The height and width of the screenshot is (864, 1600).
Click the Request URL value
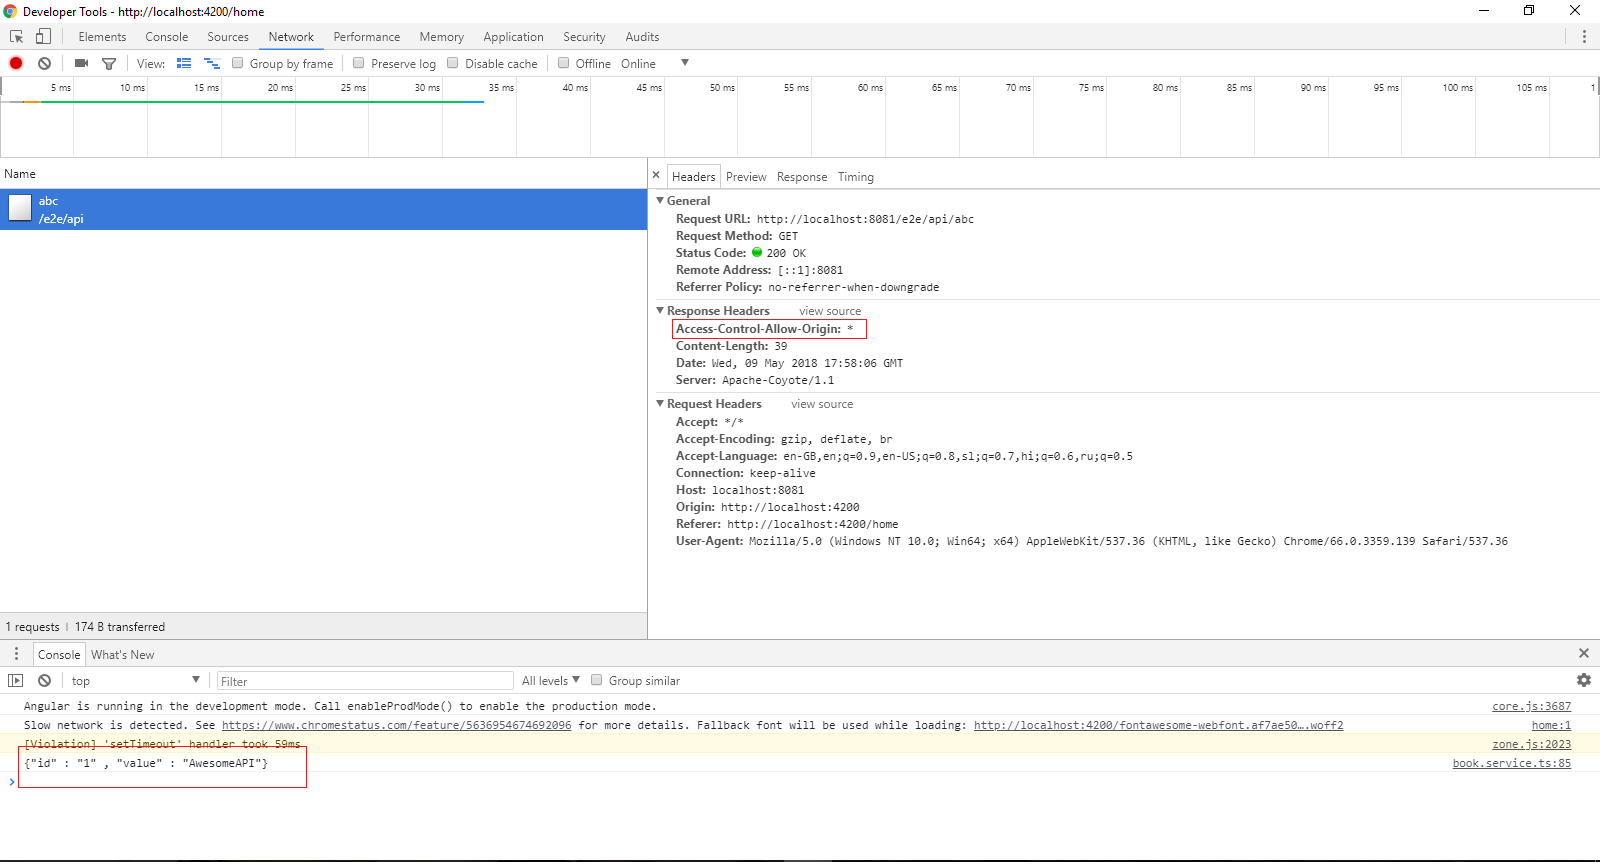click(865, 219)
